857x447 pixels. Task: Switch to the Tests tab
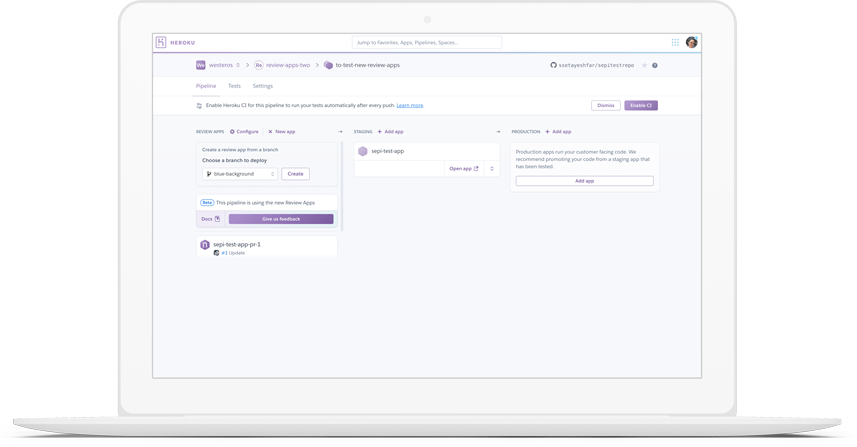pos(234,86)
